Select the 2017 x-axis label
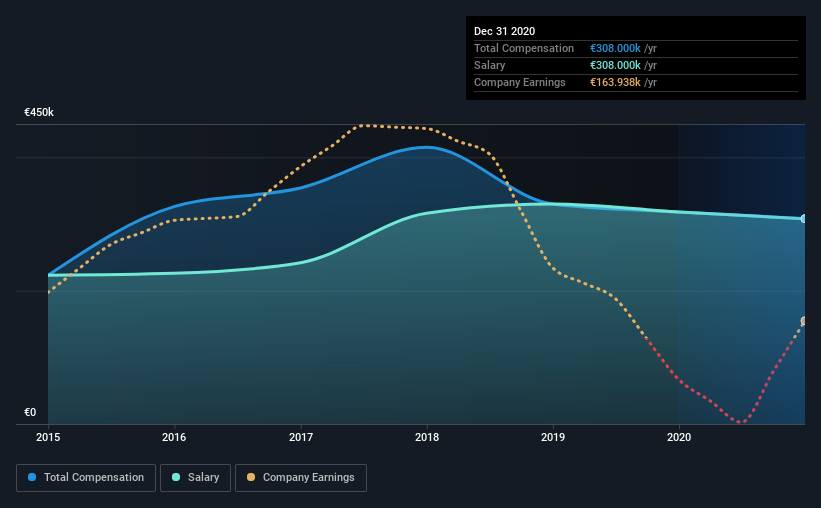The height and width of the screenshot is (508, 821). (301, 437)
